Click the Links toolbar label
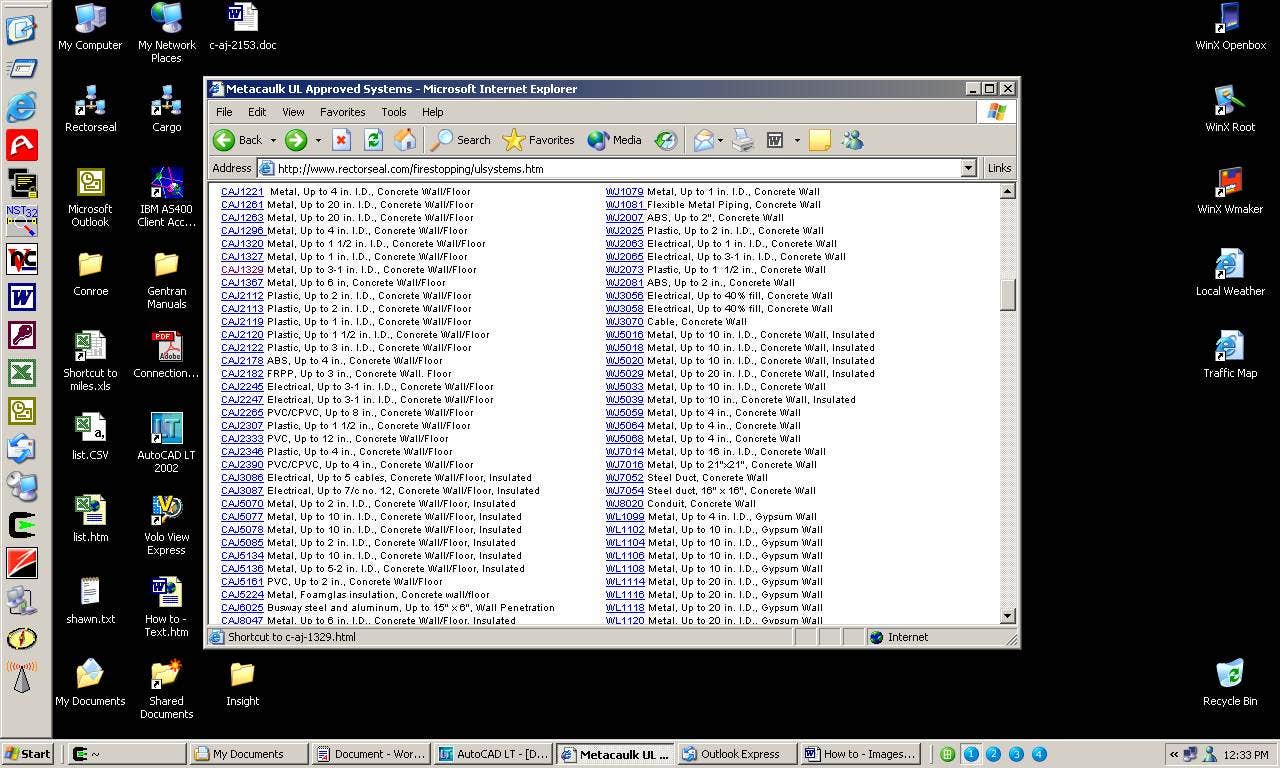This screenshot has height=768, width=1280. pyautogui.click(x=999, y=168)
